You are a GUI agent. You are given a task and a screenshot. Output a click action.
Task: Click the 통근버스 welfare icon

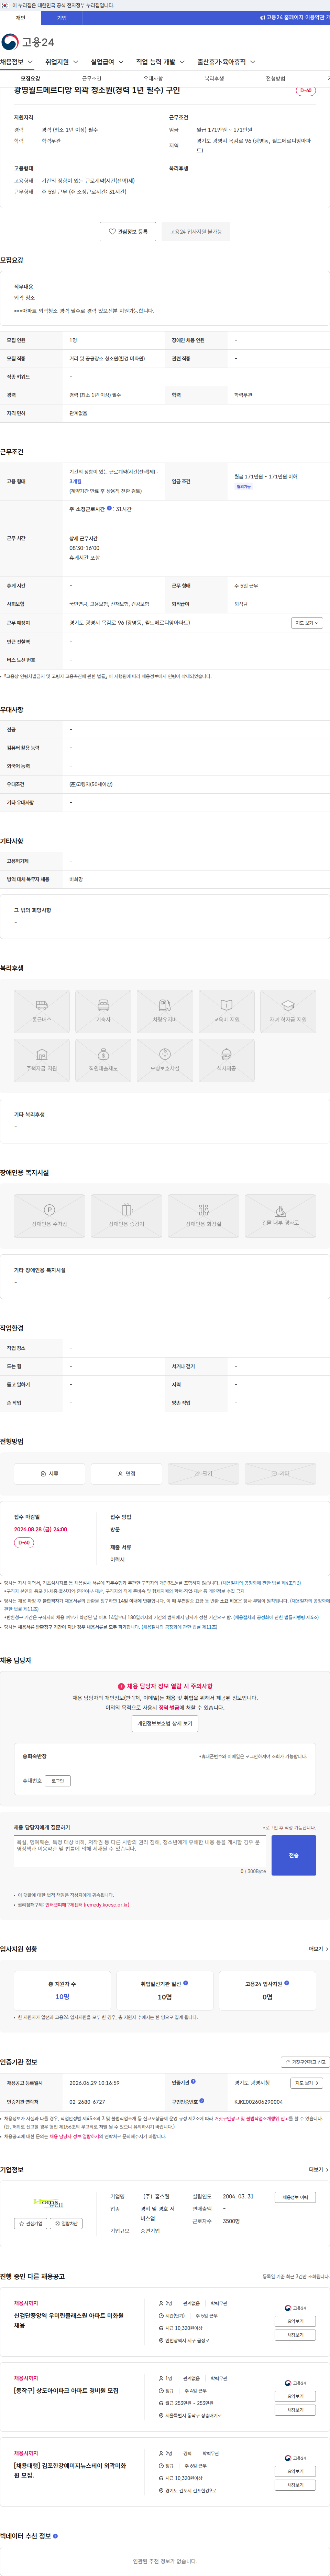(42, 1011)
